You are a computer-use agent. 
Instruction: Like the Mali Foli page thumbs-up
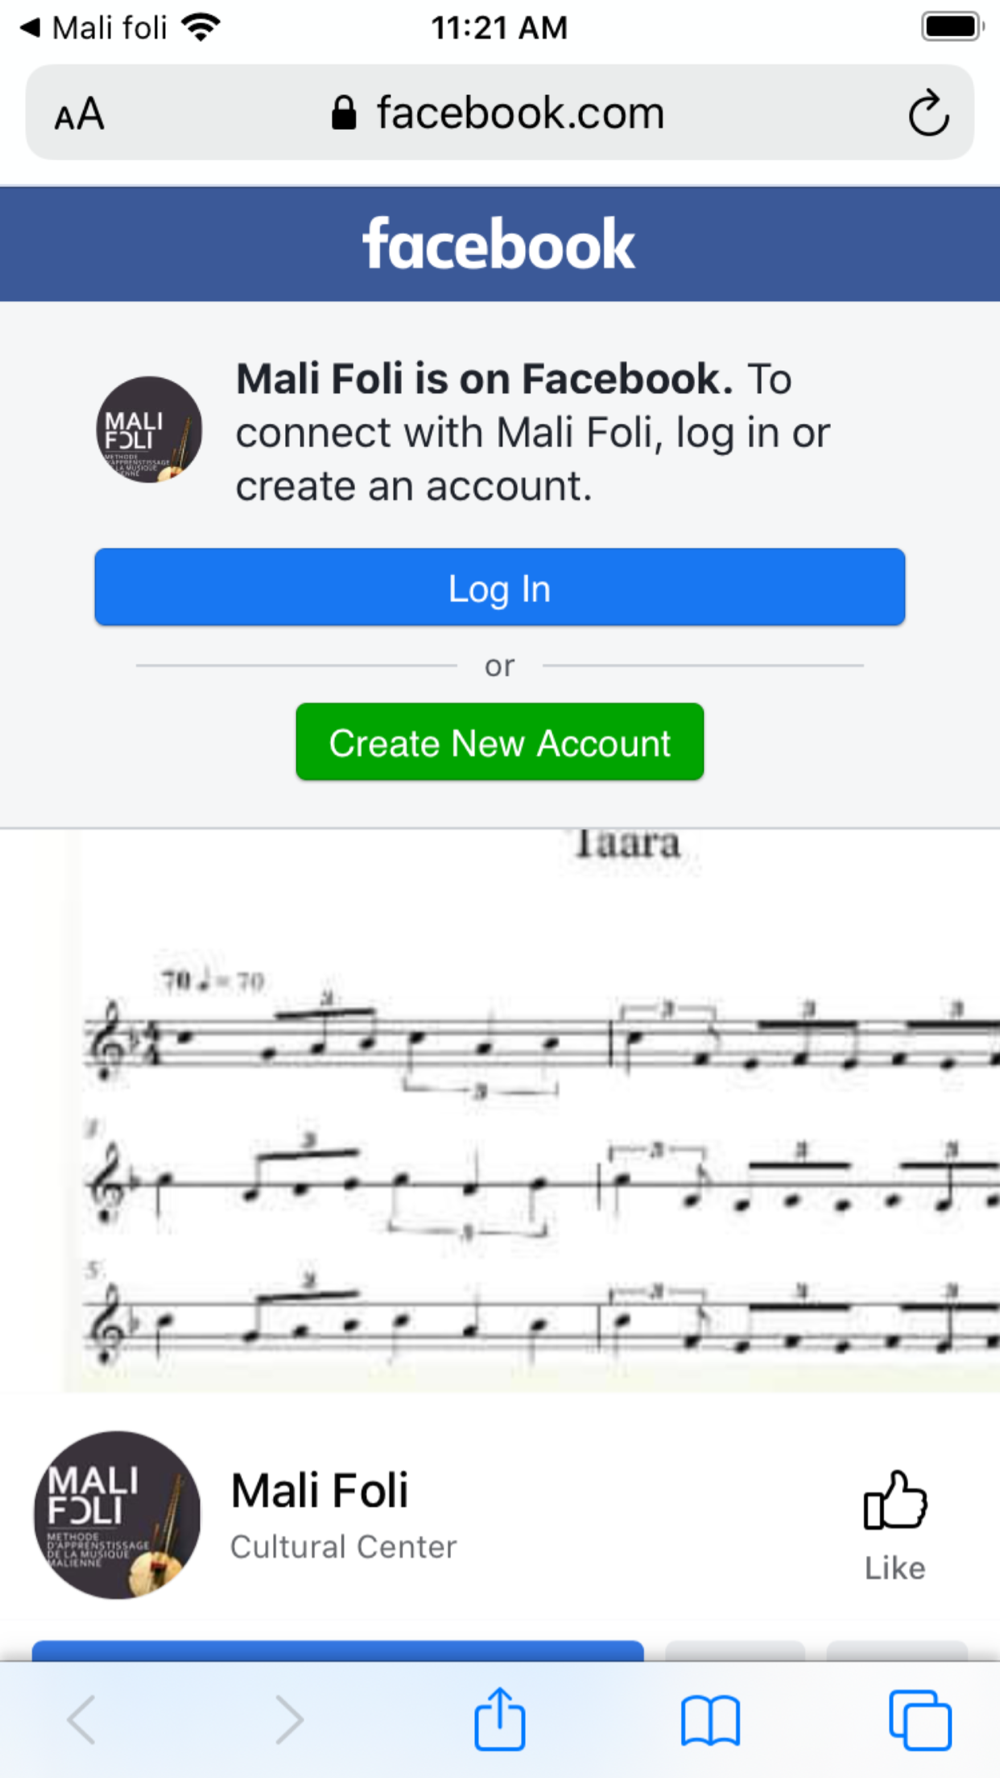click(x=895, y=1525)
